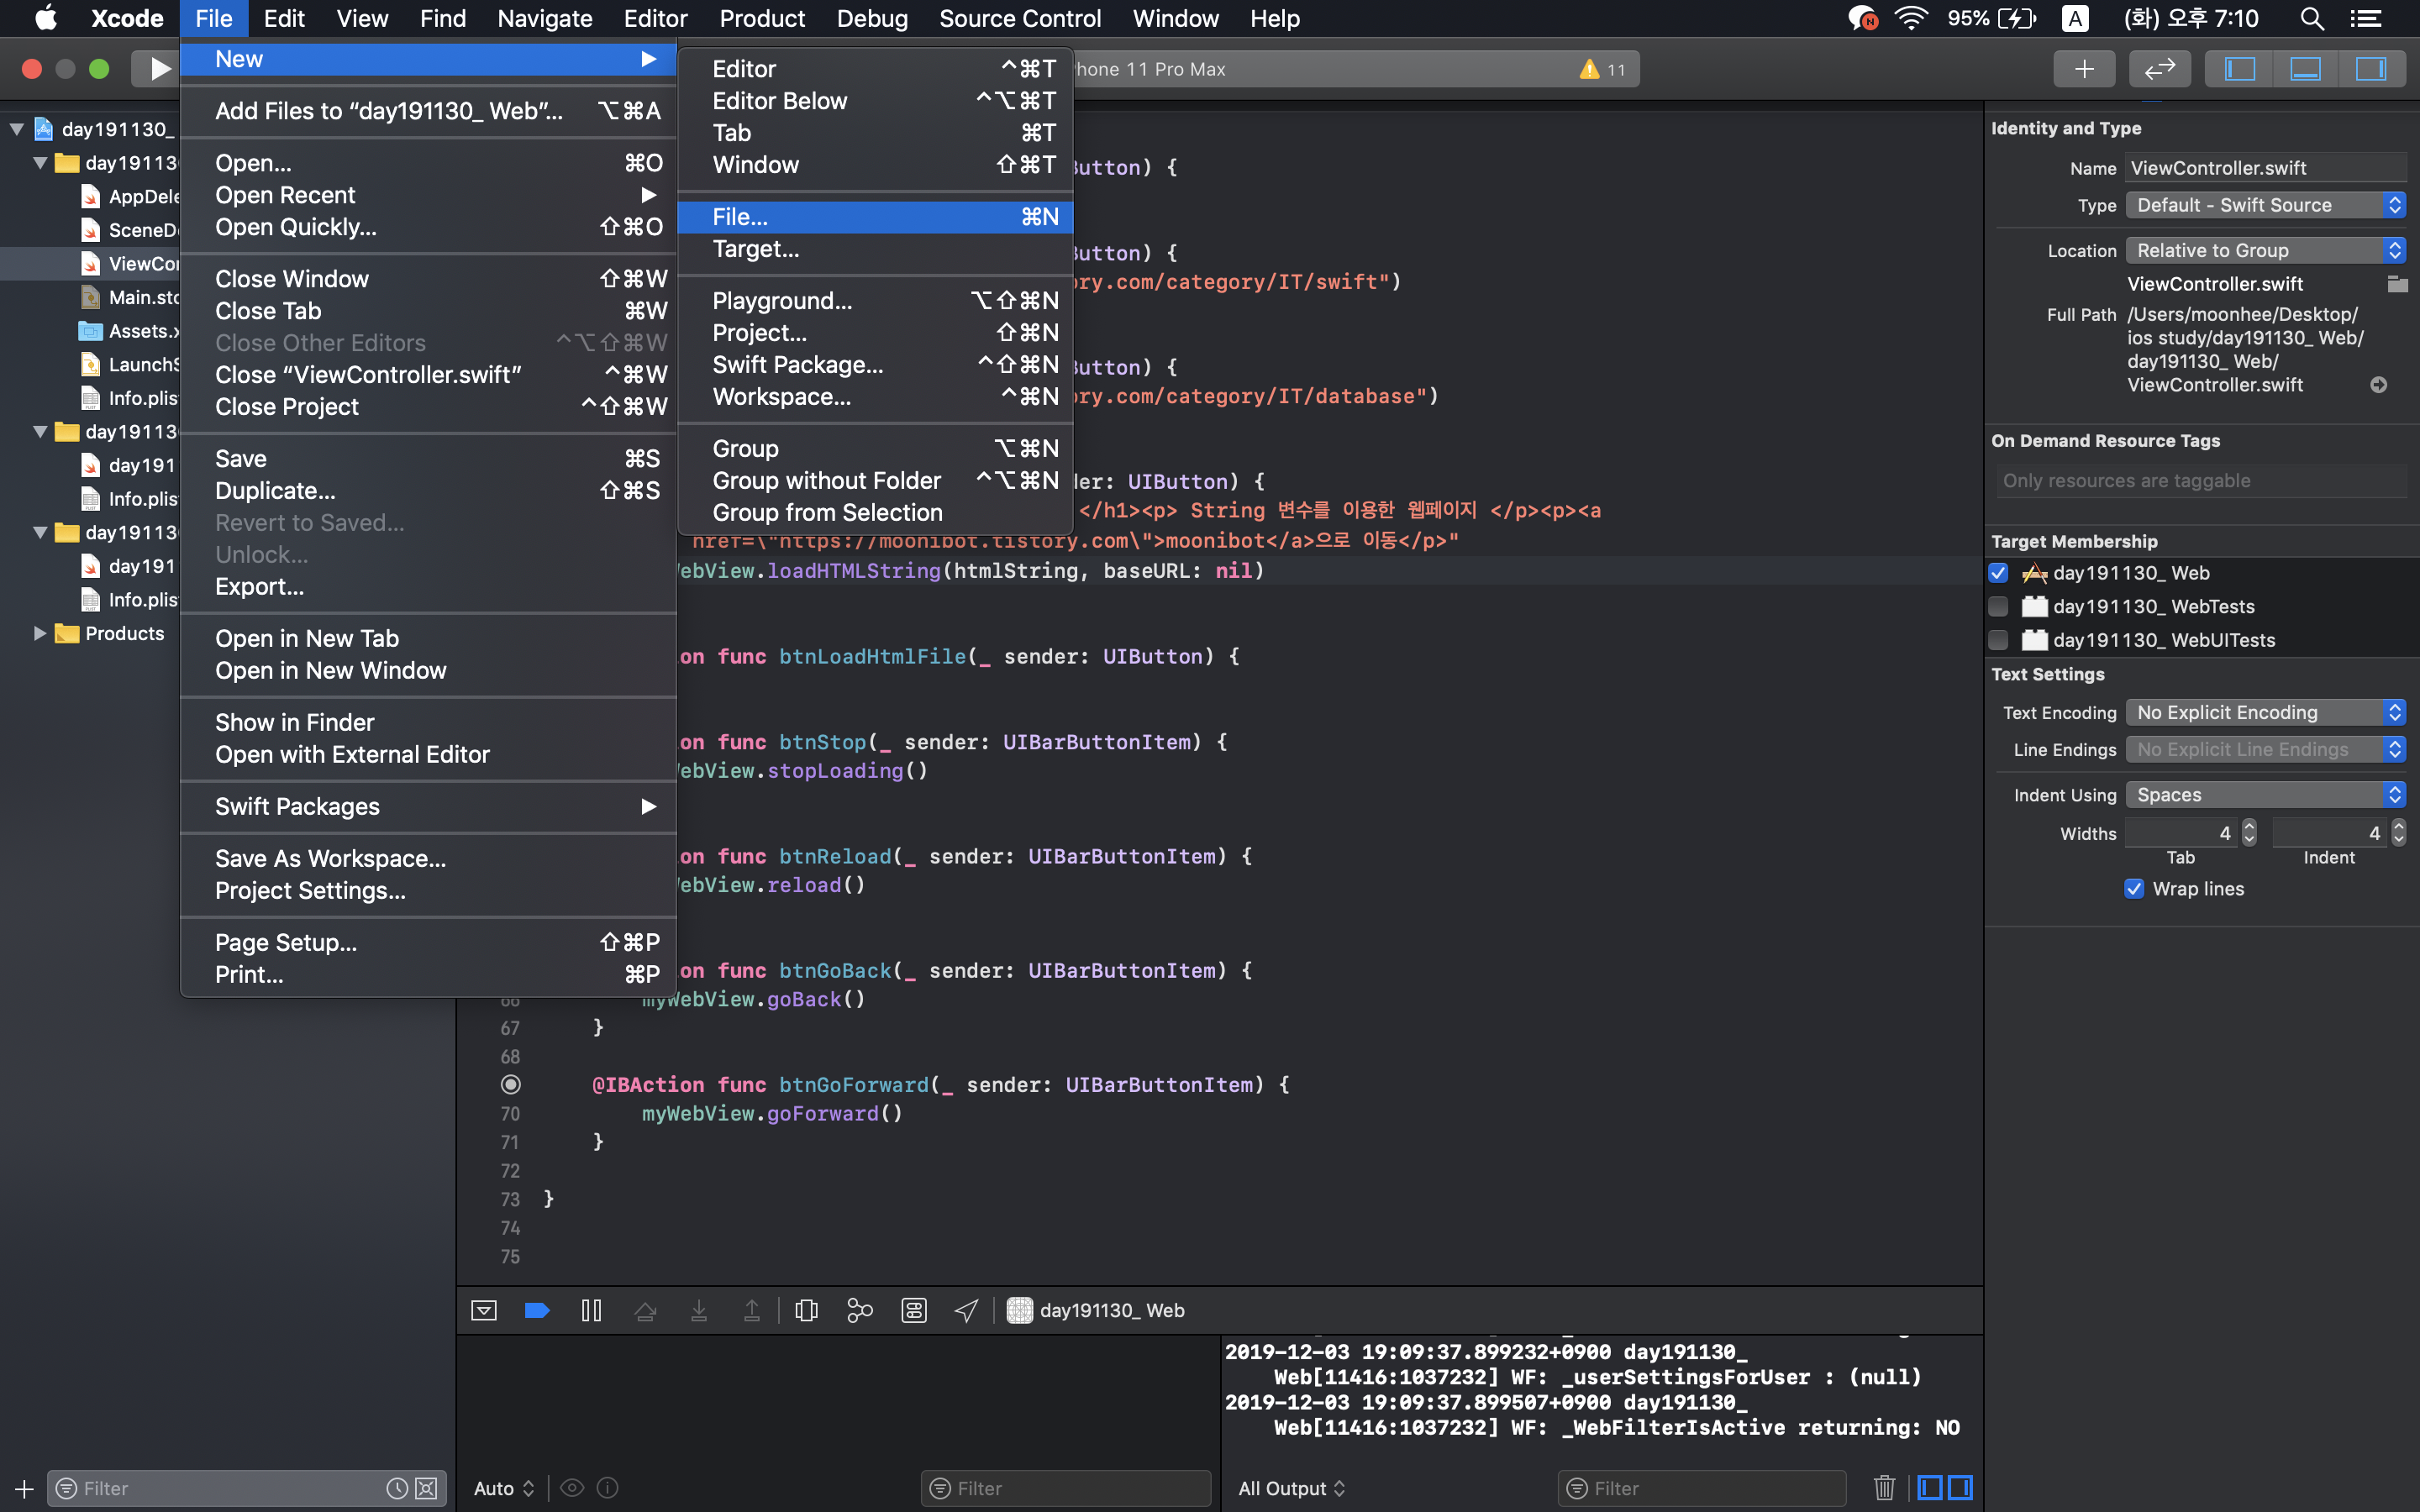Viewport: 2420px width, 1512px height.
Task: Expand the Products folder in navigator
Action: click(40, 633)
